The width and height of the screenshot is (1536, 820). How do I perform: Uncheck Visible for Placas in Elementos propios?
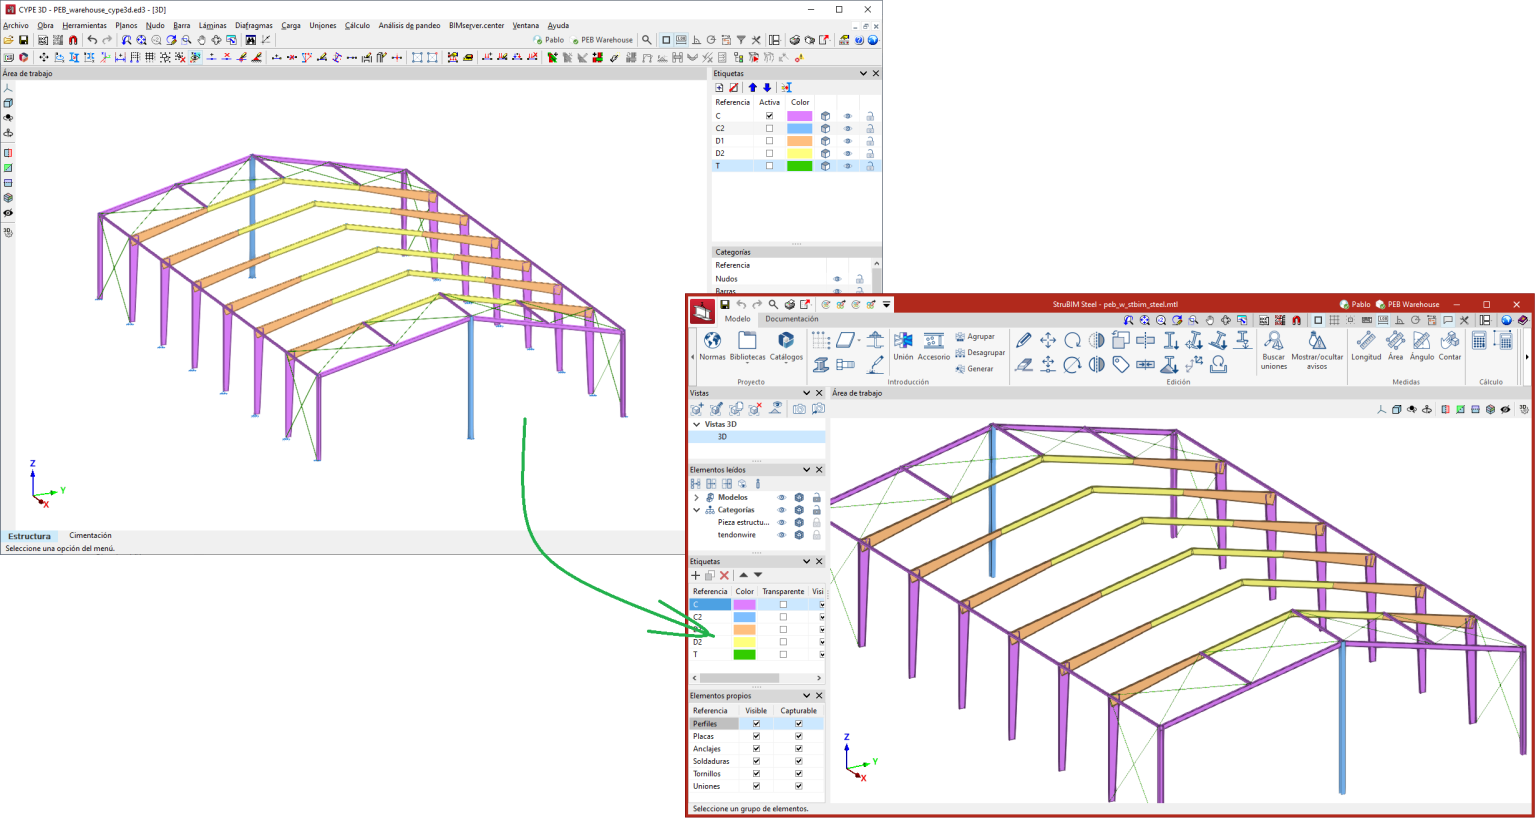(x=757, y=735)
